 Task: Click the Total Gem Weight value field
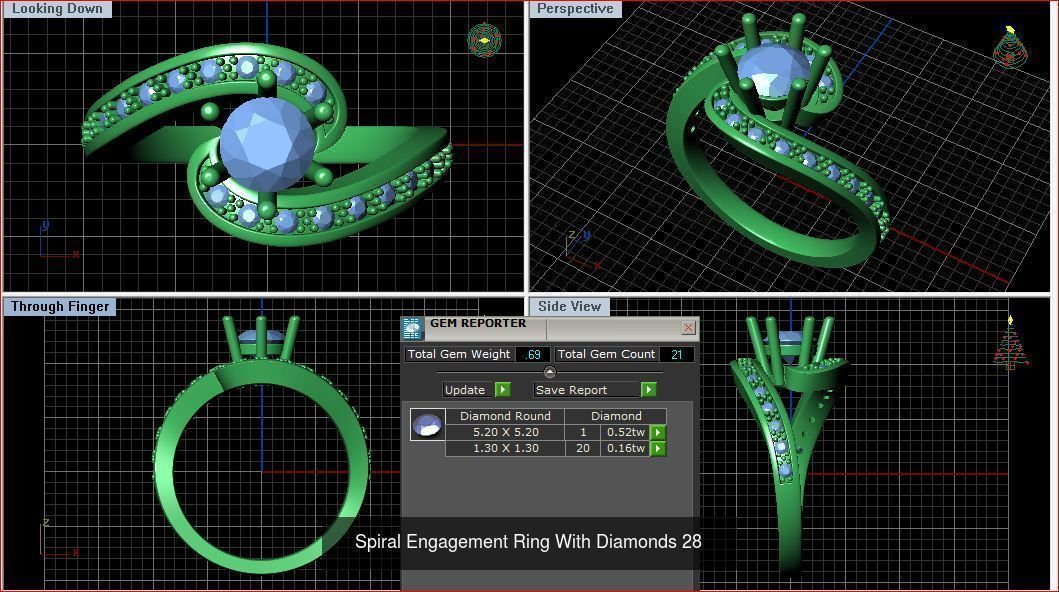(533, 354)
